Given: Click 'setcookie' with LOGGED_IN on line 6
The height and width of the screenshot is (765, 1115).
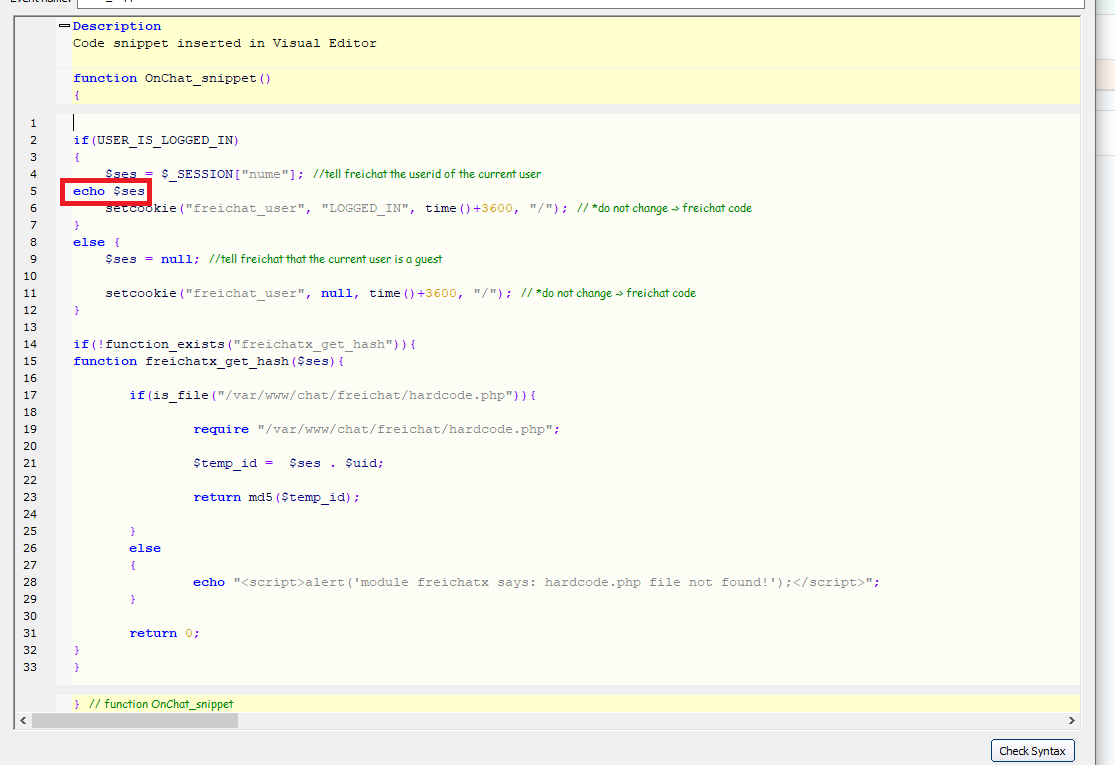Looking at the screenshot, I should 141,208.
